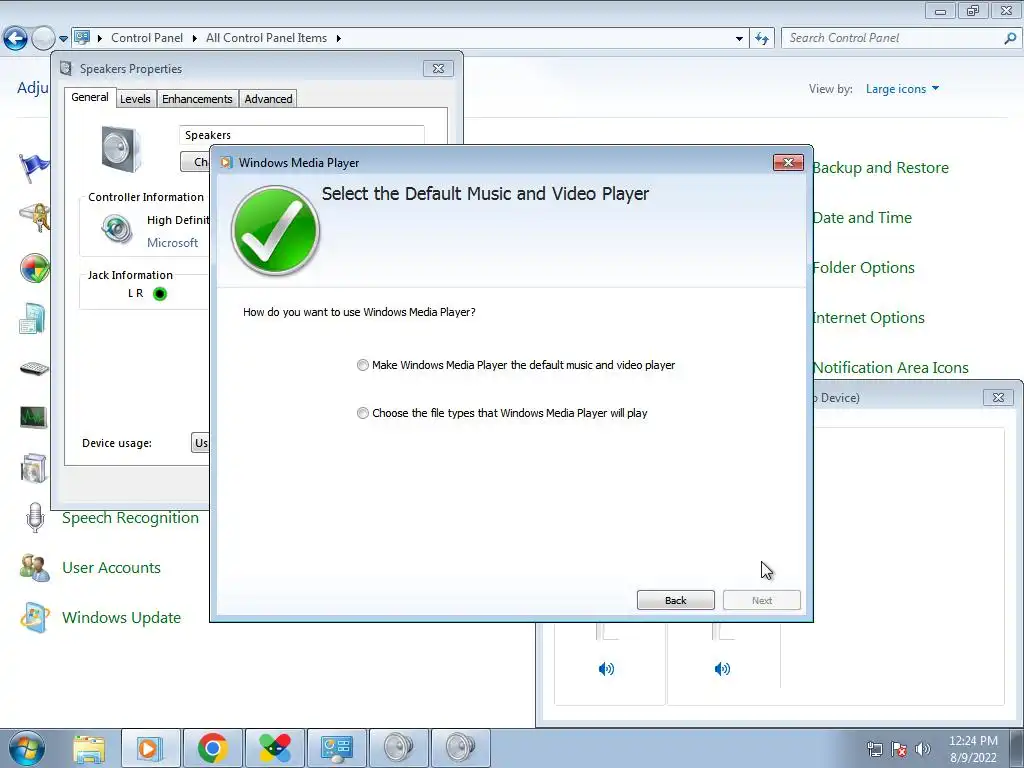Expand arrow after All Control Panel Items
Viewport: 1024px width, 768px height.
pos(339,39)
